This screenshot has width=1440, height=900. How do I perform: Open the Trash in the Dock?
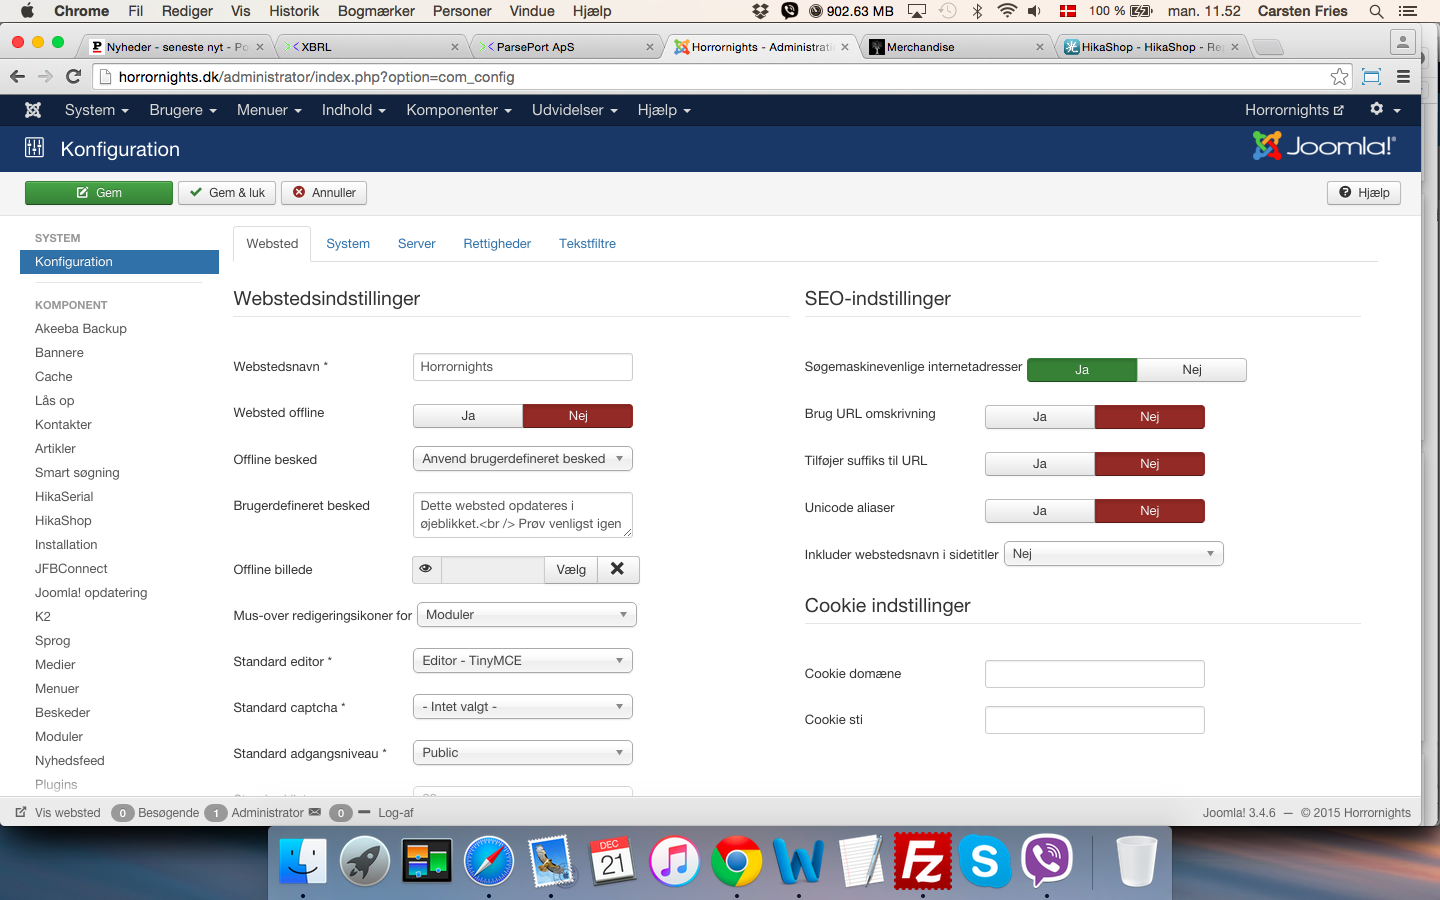pos(1136,860)
